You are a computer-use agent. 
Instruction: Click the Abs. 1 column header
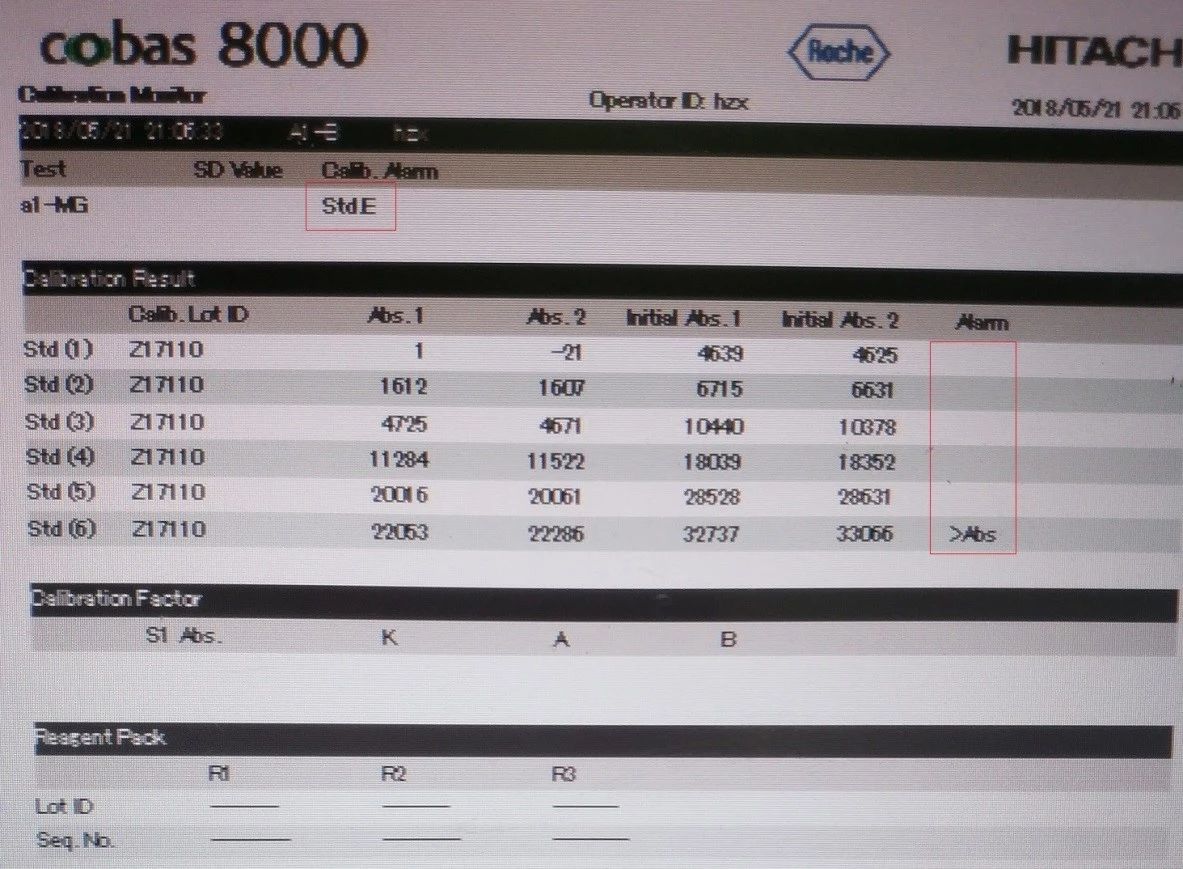click(x=396, y=315)
